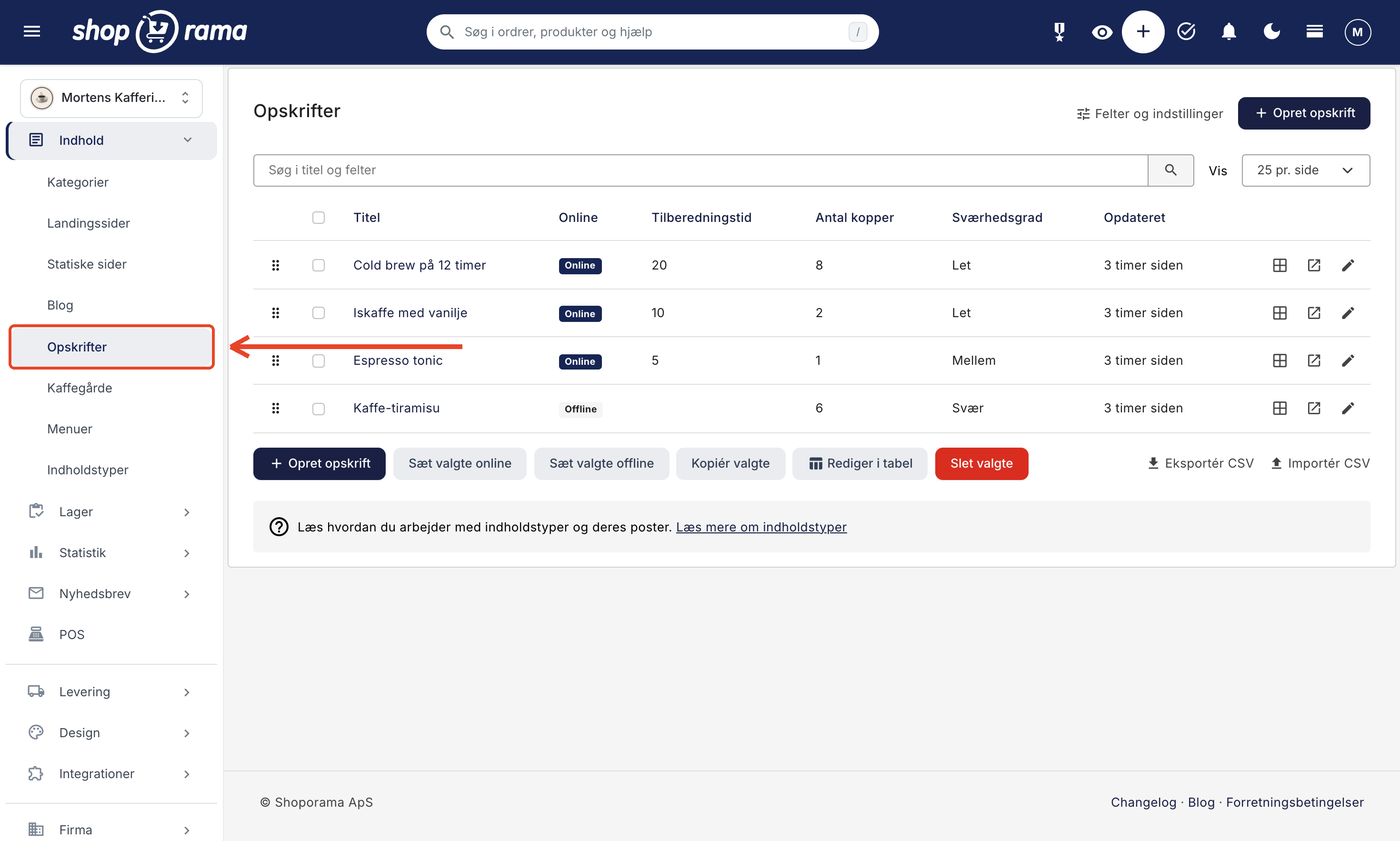Check the Iskaffe med vanilje checkbox

click(319, 313)
